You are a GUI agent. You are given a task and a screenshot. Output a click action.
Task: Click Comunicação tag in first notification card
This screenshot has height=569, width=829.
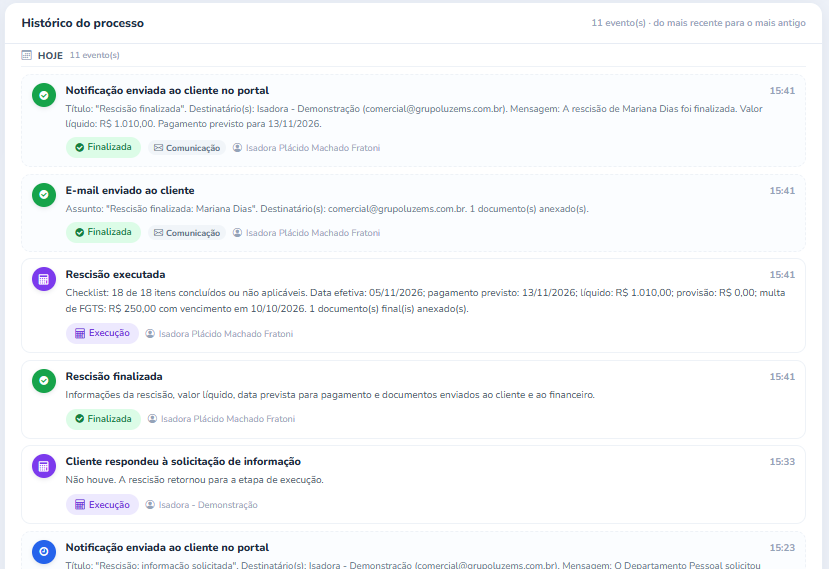[187, 148]
